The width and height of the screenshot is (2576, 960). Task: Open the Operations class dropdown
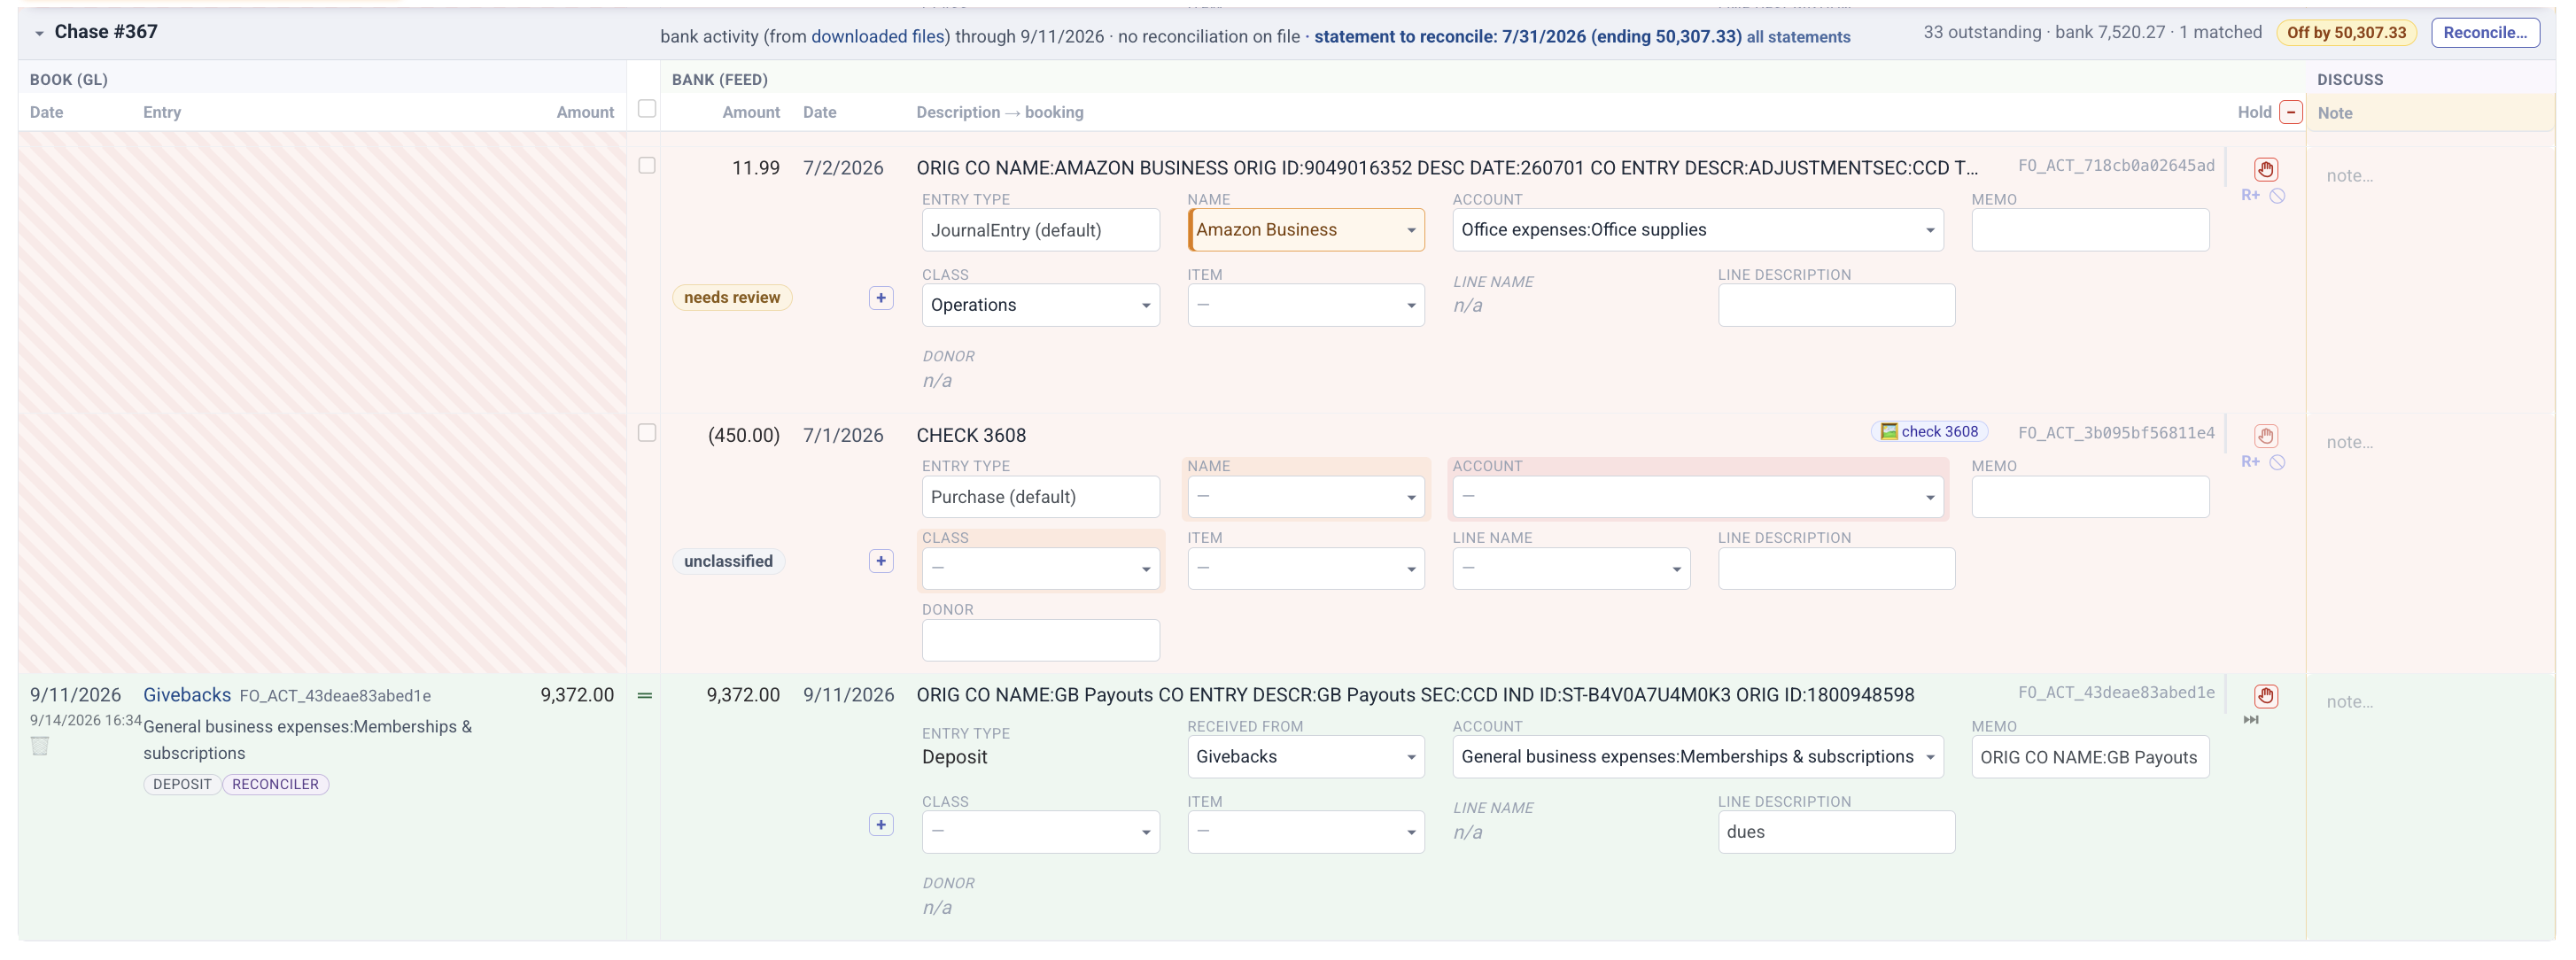click(x=1040, y=305)
